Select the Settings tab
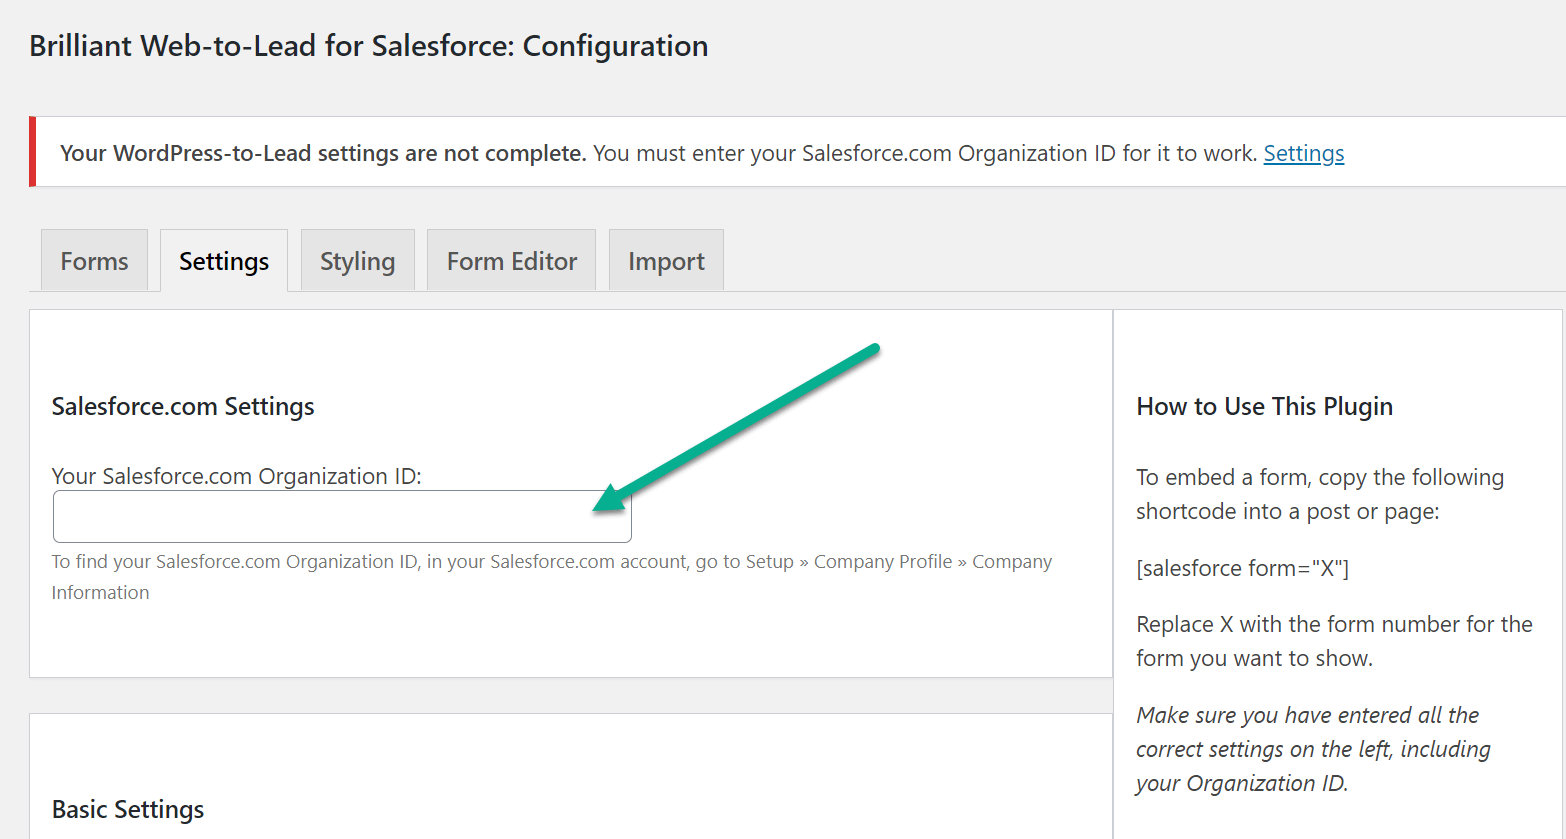Image resolution: width=1566 pixels, height=839 pixels. [224, 261]
